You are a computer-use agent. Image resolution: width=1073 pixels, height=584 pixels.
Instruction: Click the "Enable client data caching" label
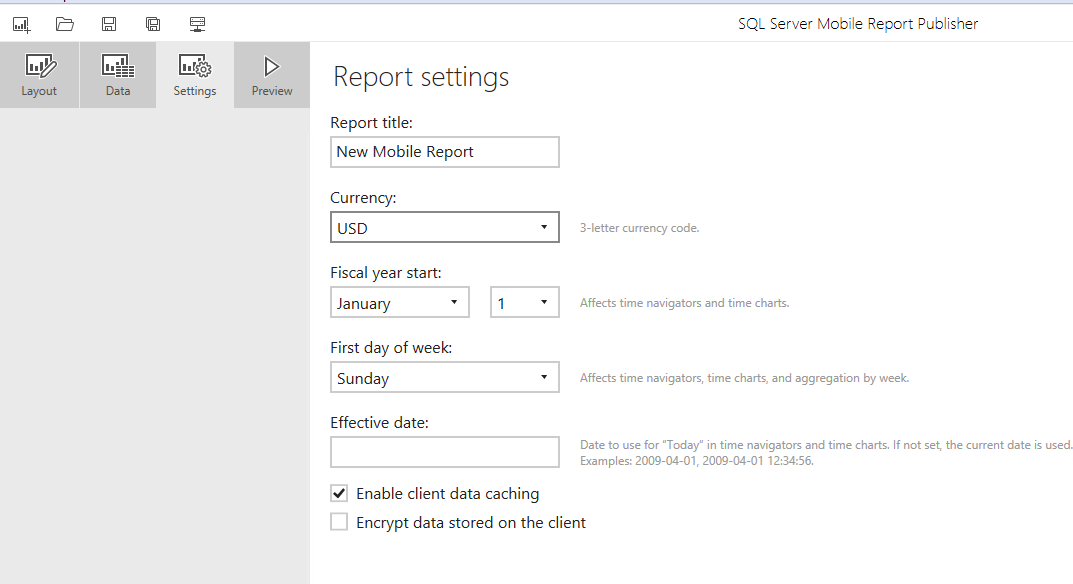pyautogui.click(x=447, y=493)
